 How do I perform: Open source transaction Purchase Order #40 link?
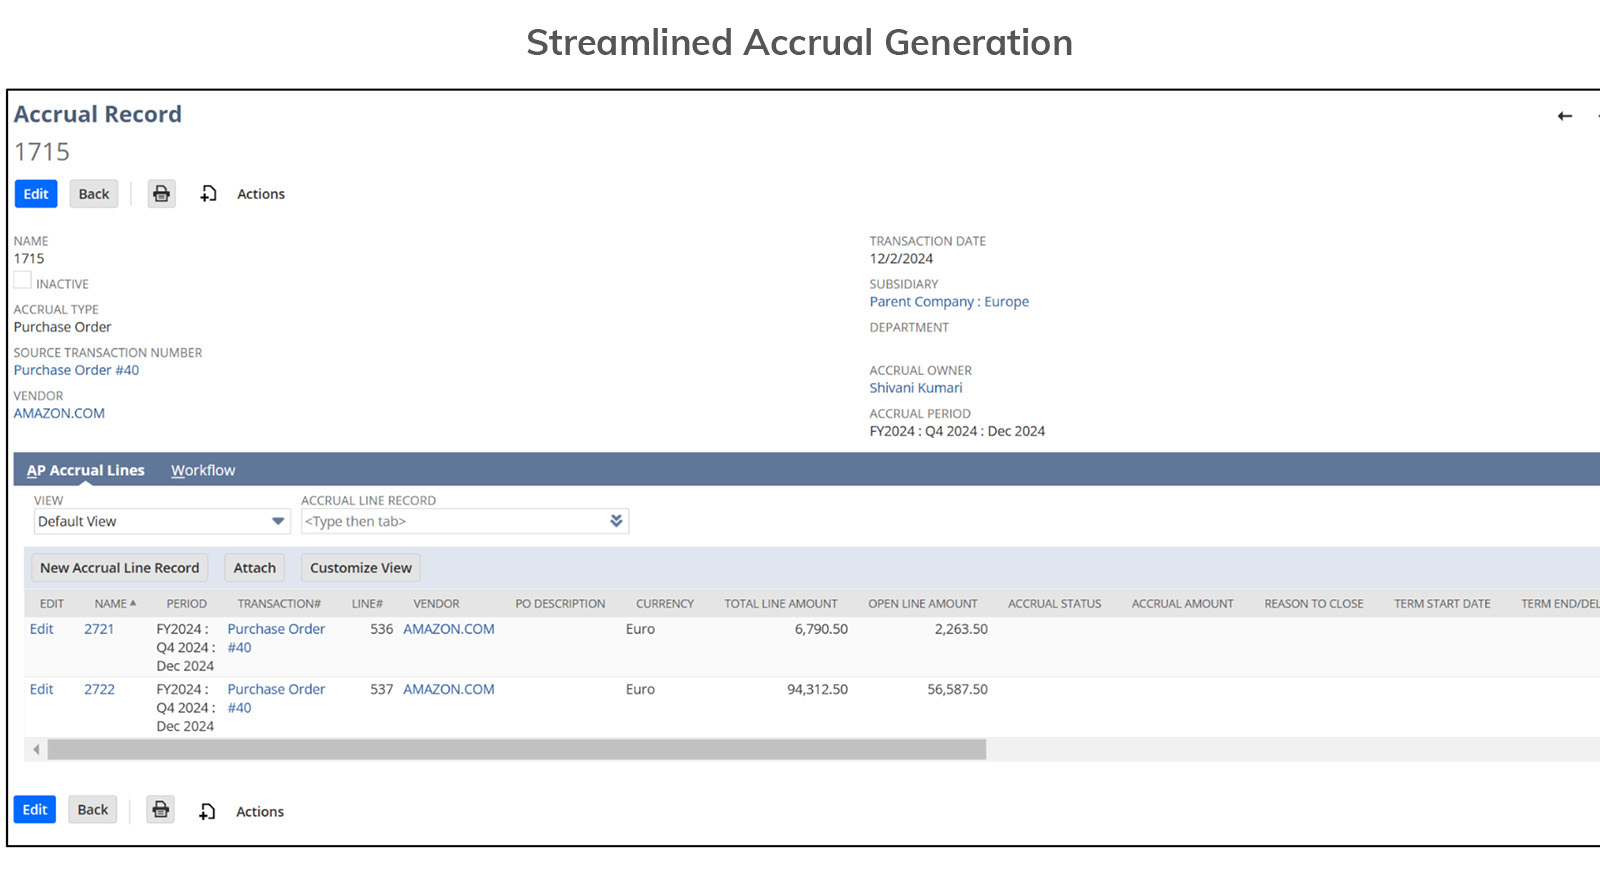[x=77, y=370]
